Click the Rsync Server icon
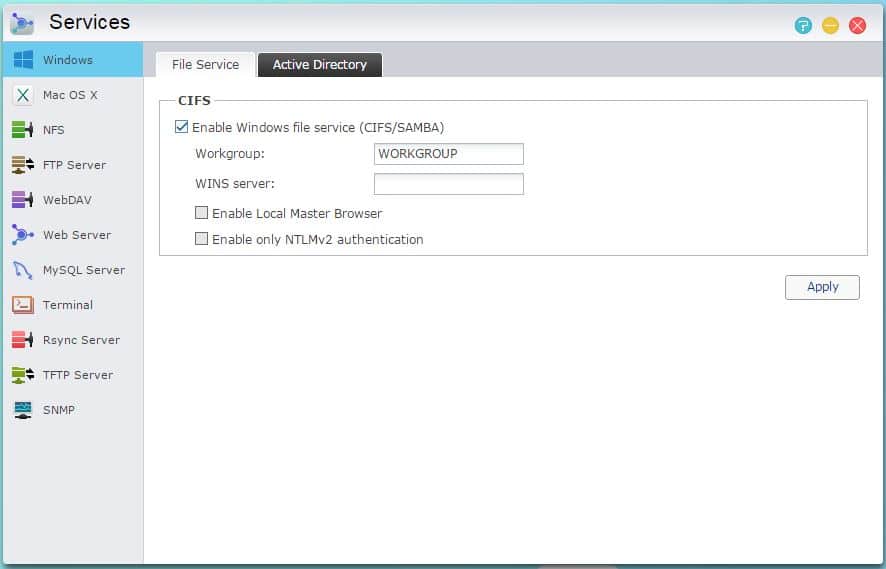 click(23, 340)
